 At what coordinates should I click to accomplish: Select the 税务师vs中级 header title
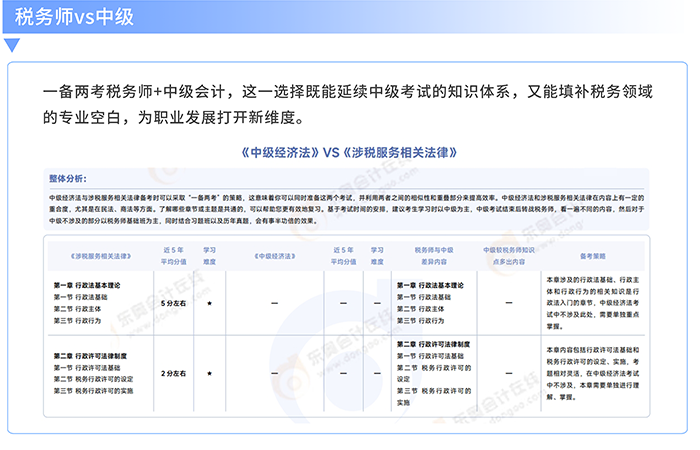[x=75, y=18]
